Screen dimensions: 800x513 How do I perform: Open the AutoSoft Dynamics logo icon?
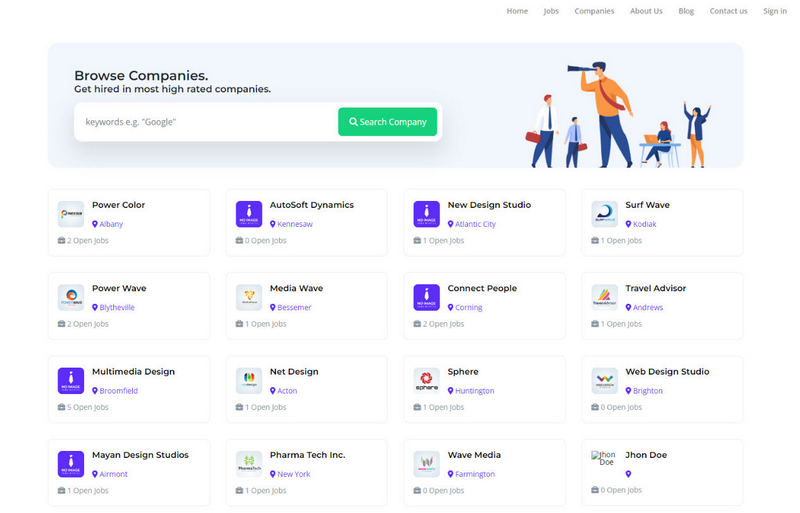[x=249, y=214]
